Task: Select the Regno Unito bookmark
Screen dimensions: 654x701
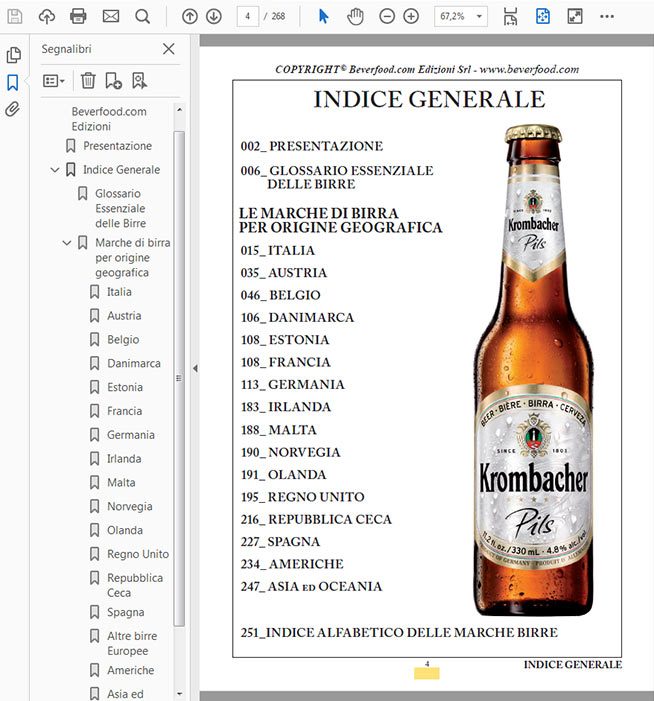Action: (137, 554)
